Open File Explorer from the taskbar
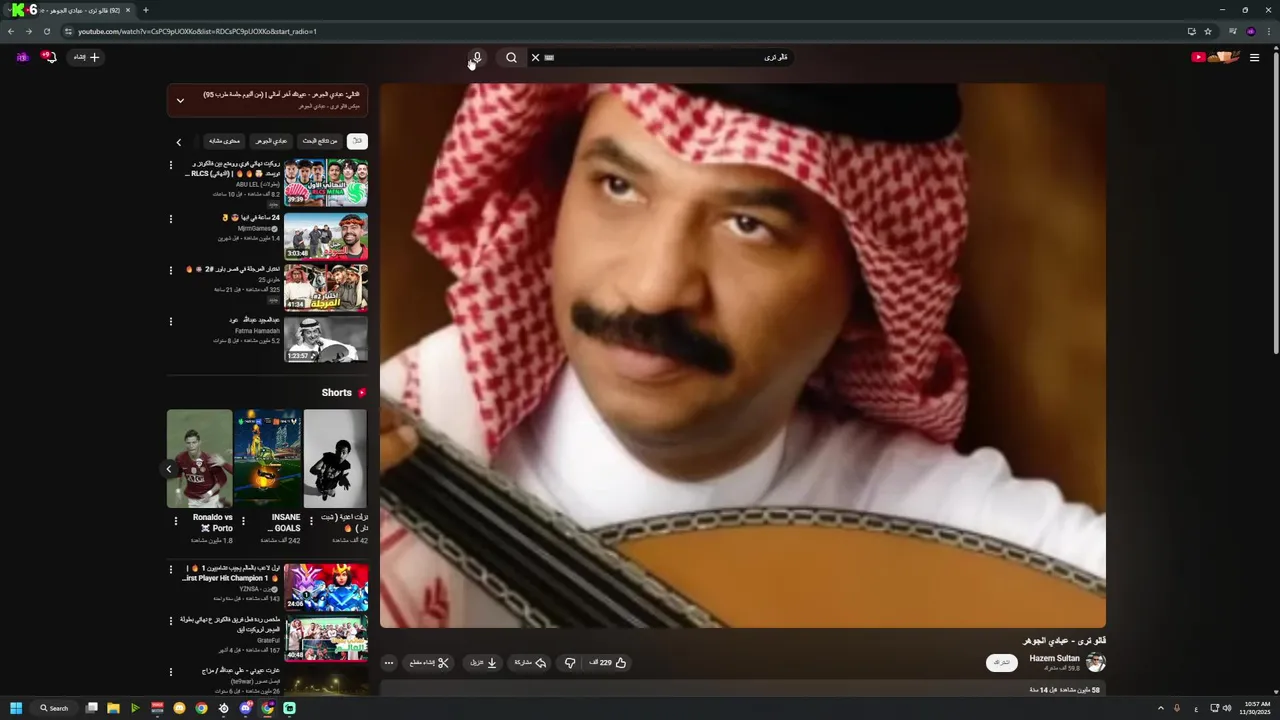The height and width of the screenshot is (720, 1280). (113, 708)
